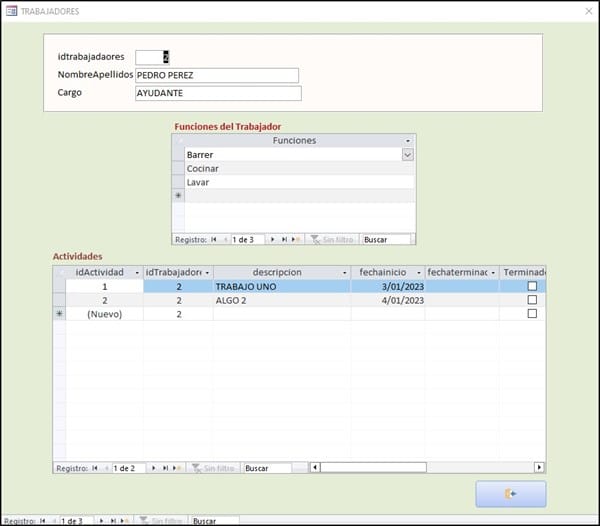
Task: Click the Barrer cell in Funciones
Action: coord(293,155)
